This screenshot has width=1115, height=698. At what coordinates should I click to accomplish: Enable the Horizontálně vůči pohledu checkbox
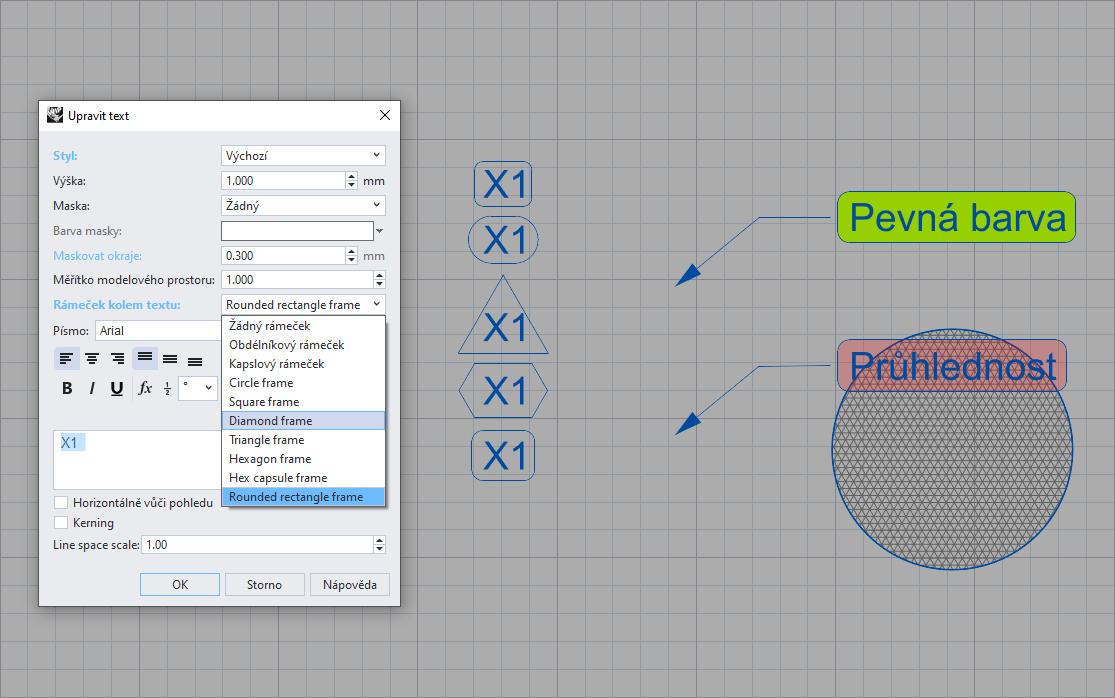pyautogui.click(x=62, y=502)
